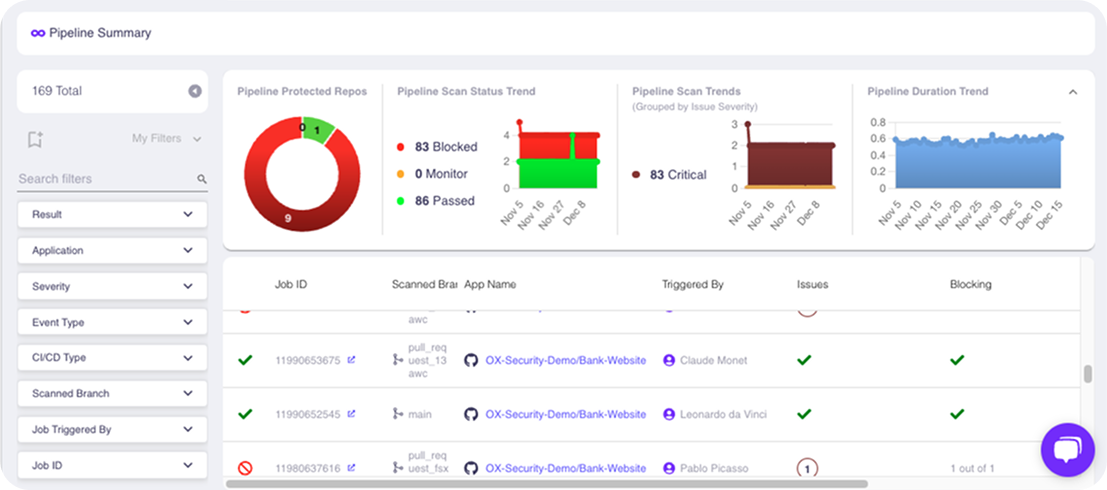Viewport: 1107px width, 490px height.
Task: Click the 83 Blocked red legend dot
Action: click(x=401, y=148)
